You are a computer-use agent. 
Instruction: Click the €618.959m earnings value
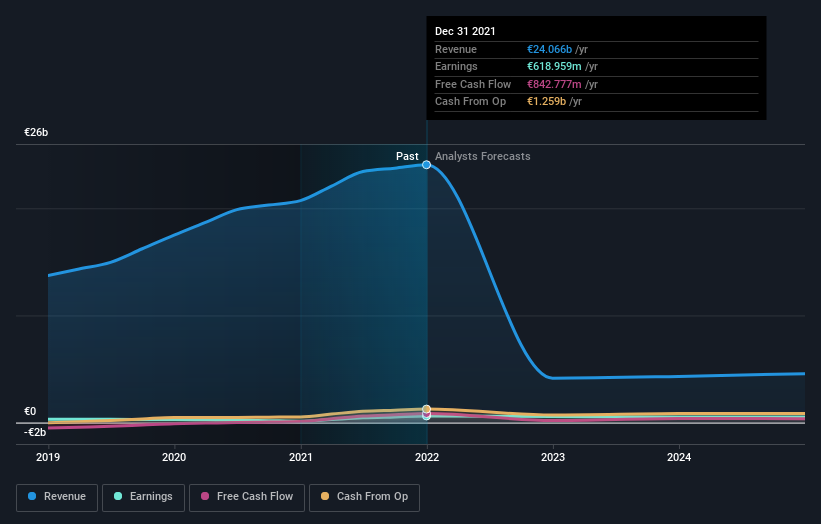[554, 66]
